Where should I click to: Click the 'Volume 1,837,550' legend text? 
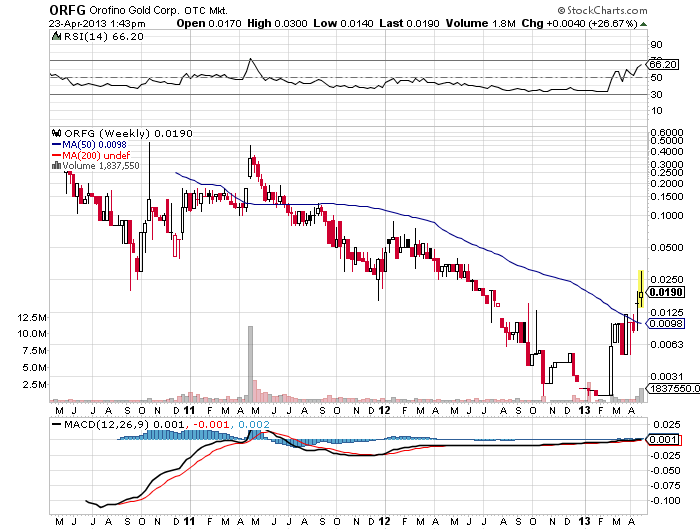coord(101,166)
